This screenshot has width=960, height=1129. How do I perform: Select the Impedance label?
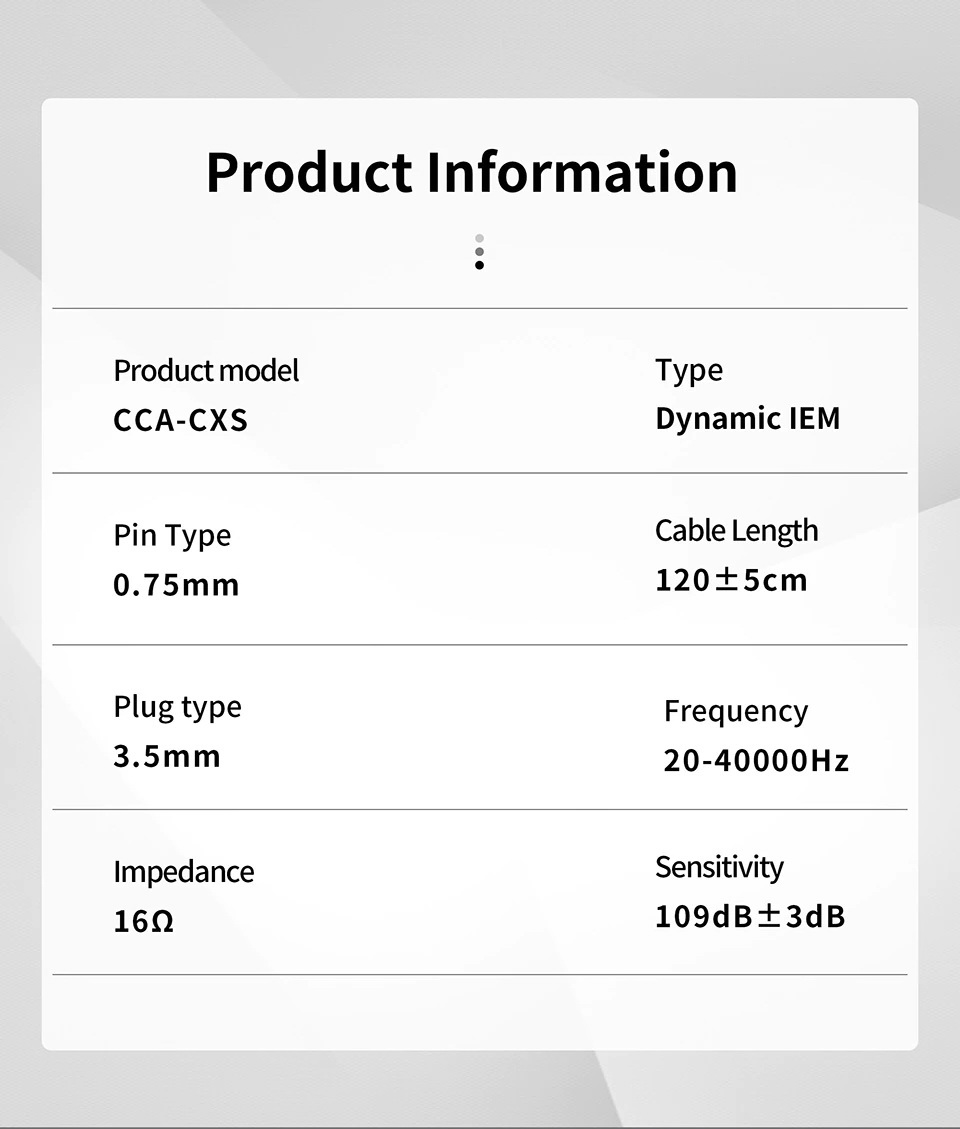coord(183,872)
